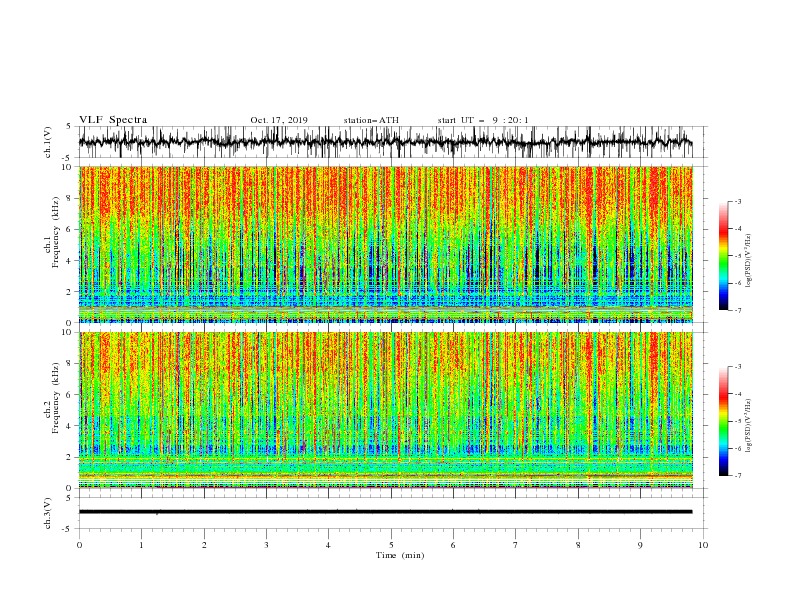Click the ch.2 spectrogram panel

point(385,410)
